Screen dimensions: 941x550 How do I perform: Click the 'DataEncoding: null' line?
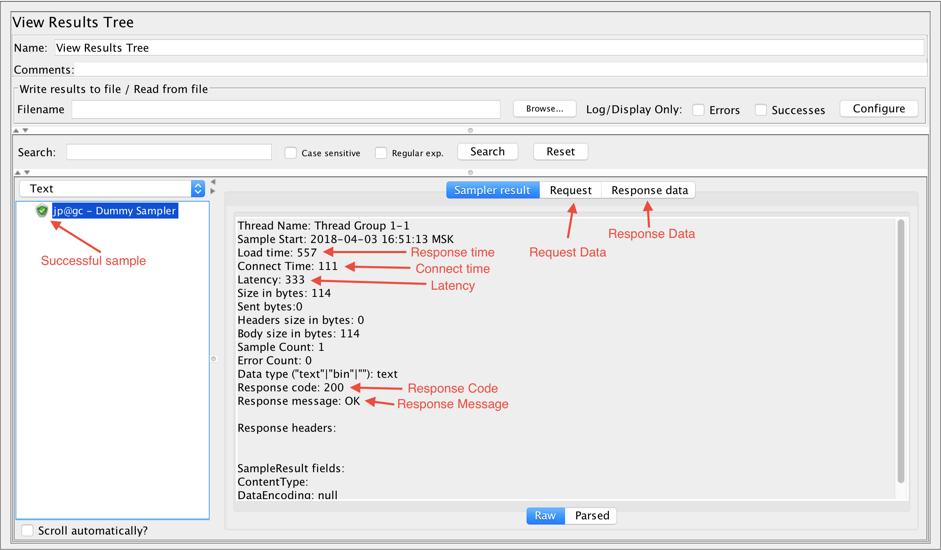[x=287, y=495]
